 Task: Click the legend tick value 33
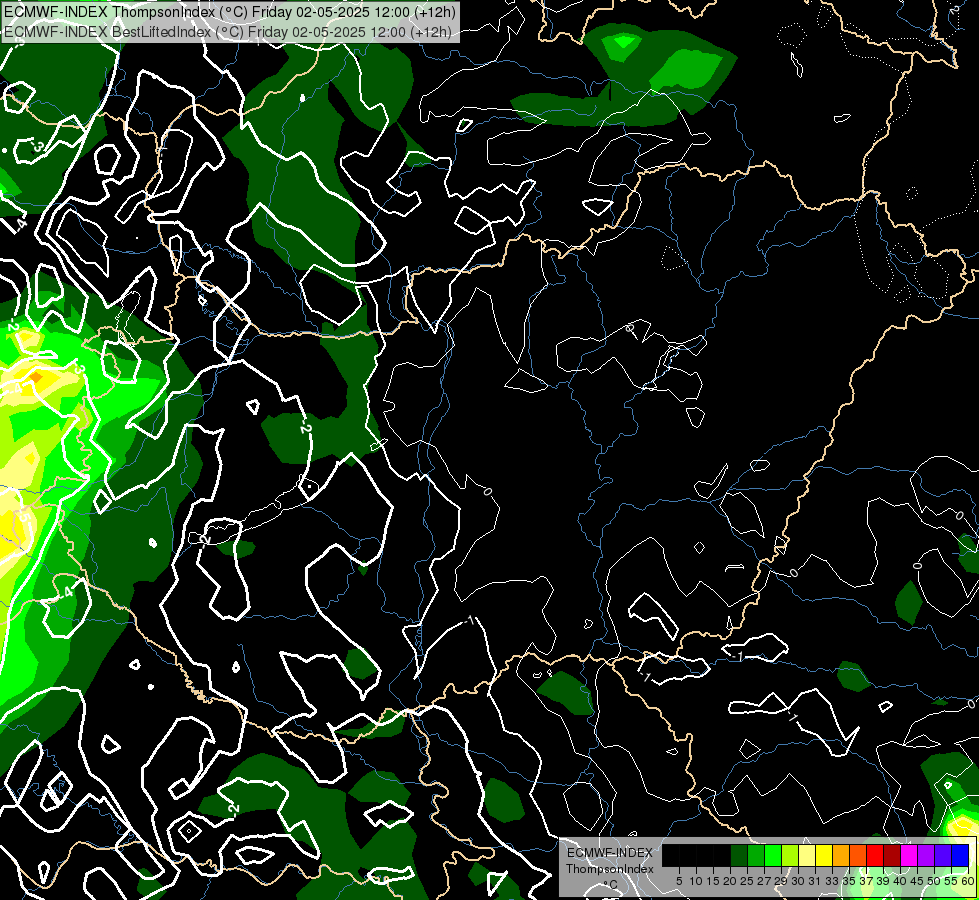(x=832, y=881)
